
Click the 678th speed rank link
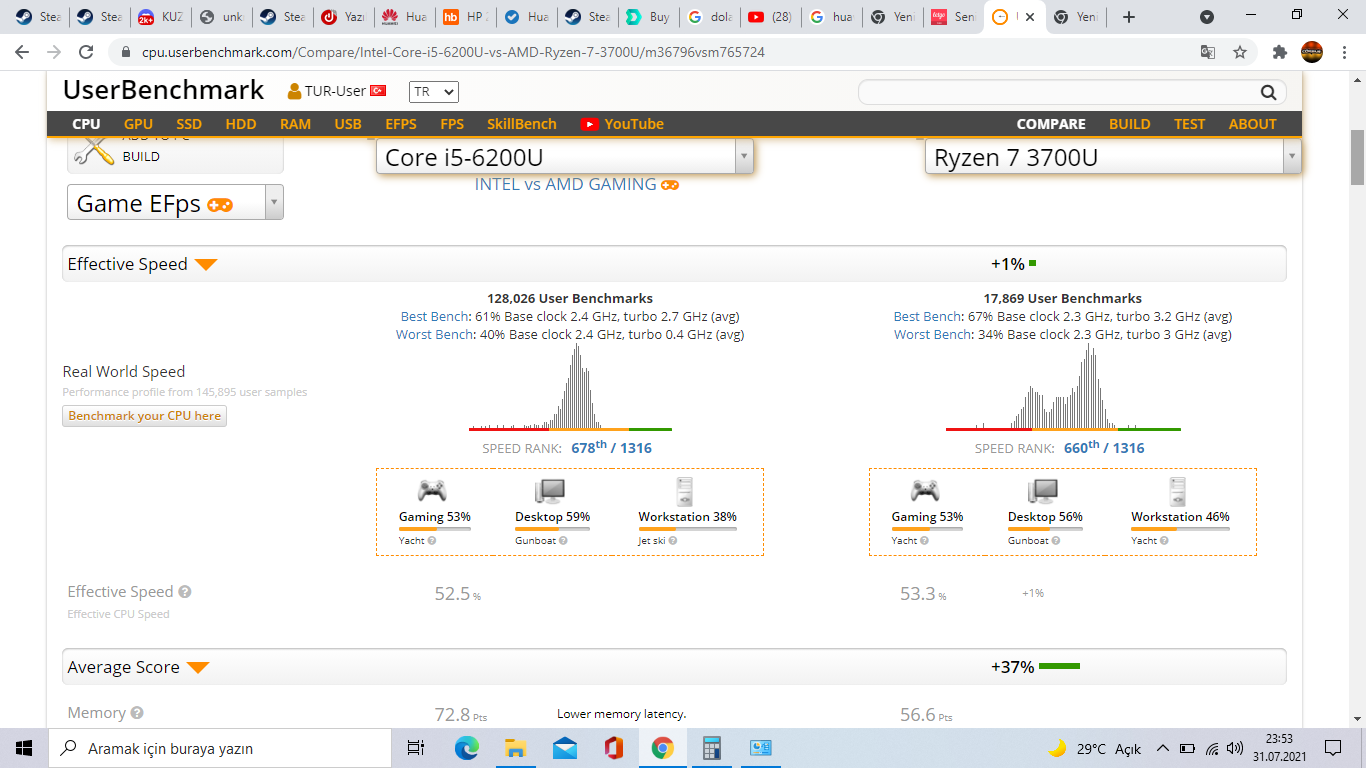click(x=611, y=447)
